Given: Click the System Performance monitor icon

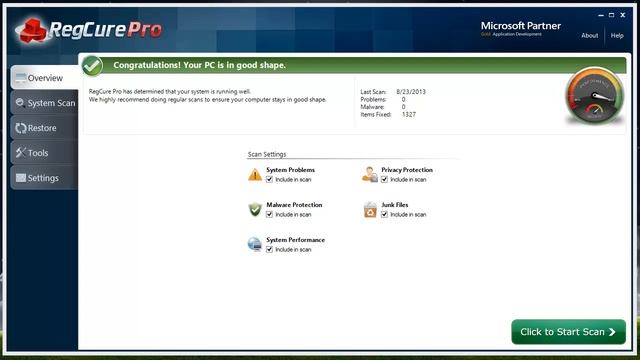Looking at the screenshot, I should coord(255,244).
